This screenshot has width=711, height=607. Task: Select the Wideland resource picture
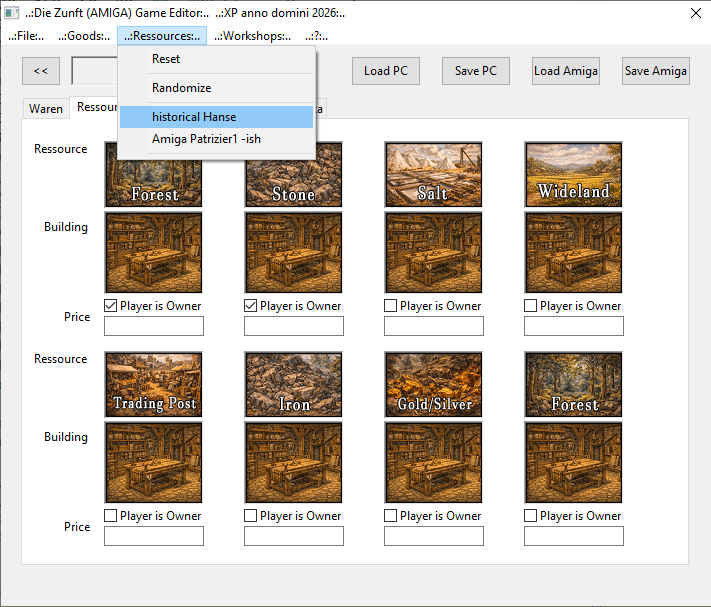(573, 174)
